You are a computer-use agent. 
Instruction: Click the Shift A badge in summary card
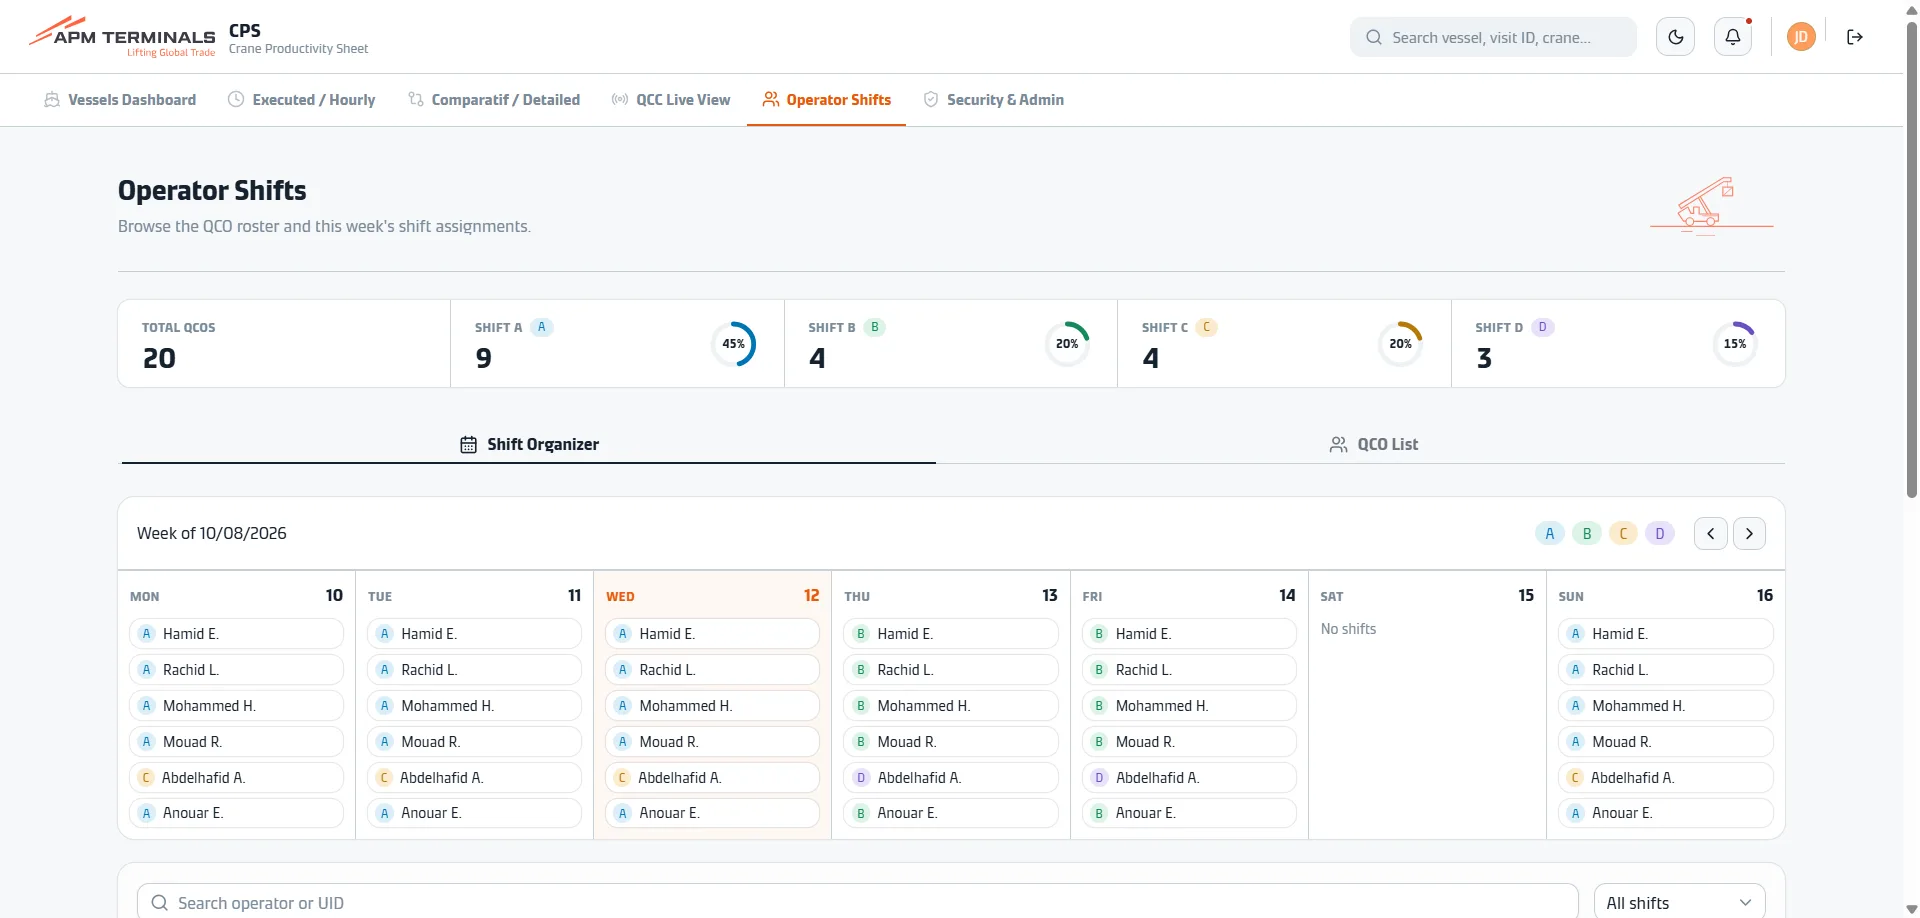click(x=542, y=327)
